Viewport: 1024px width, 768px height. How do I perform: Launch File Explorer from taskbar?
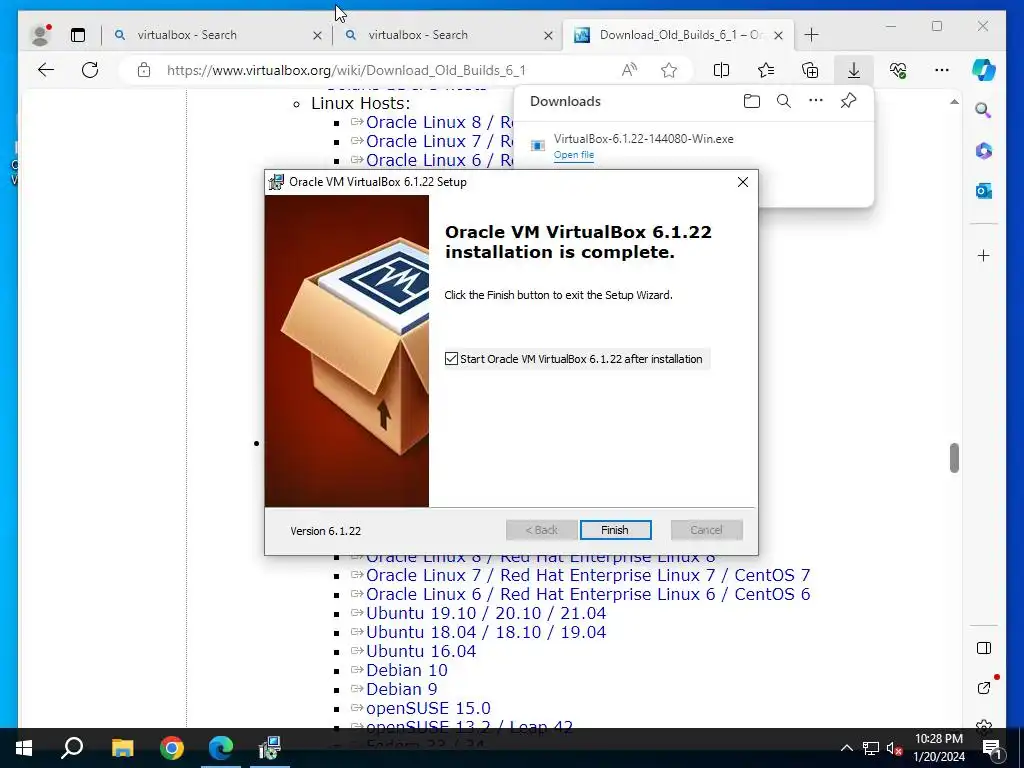[122, 748]
